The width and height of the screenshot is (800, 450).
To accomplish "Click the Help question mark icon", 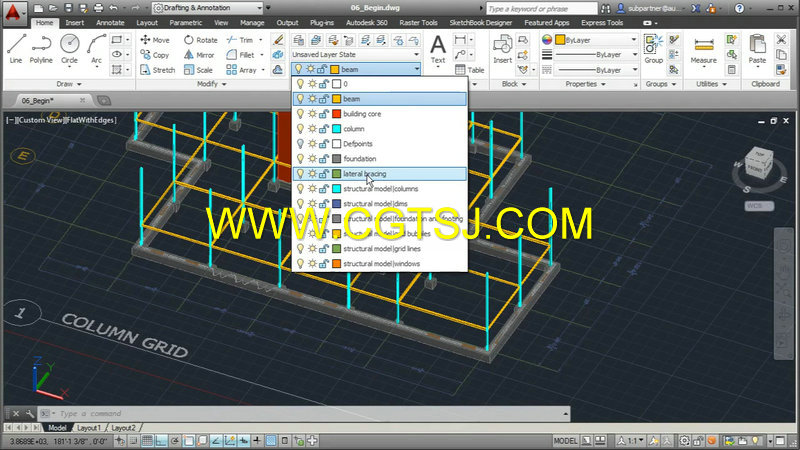I will [739, 8].
